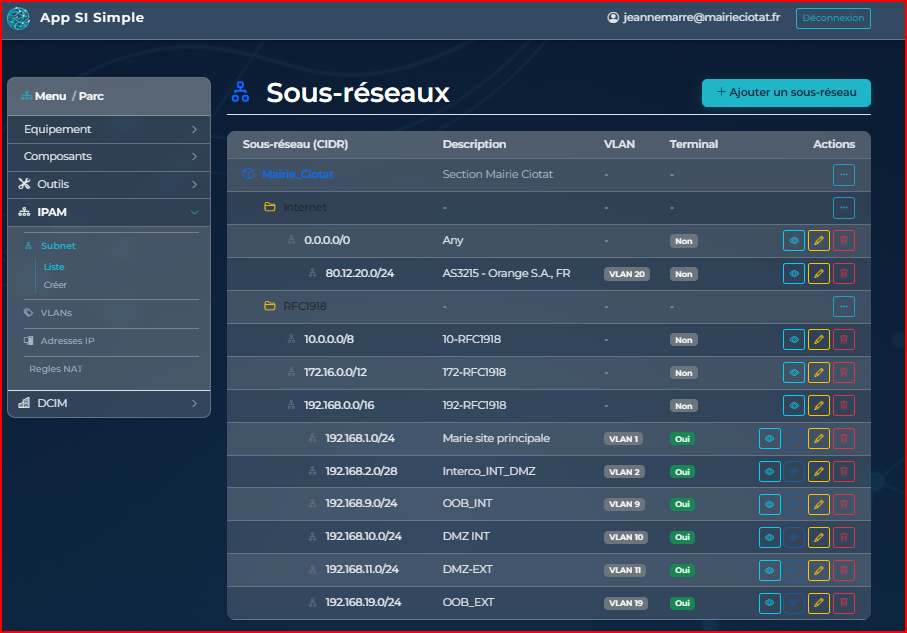Delete the 172.16.0.0/12 subnet
Viewport: 907px width, 633px height.
point(844,373)
